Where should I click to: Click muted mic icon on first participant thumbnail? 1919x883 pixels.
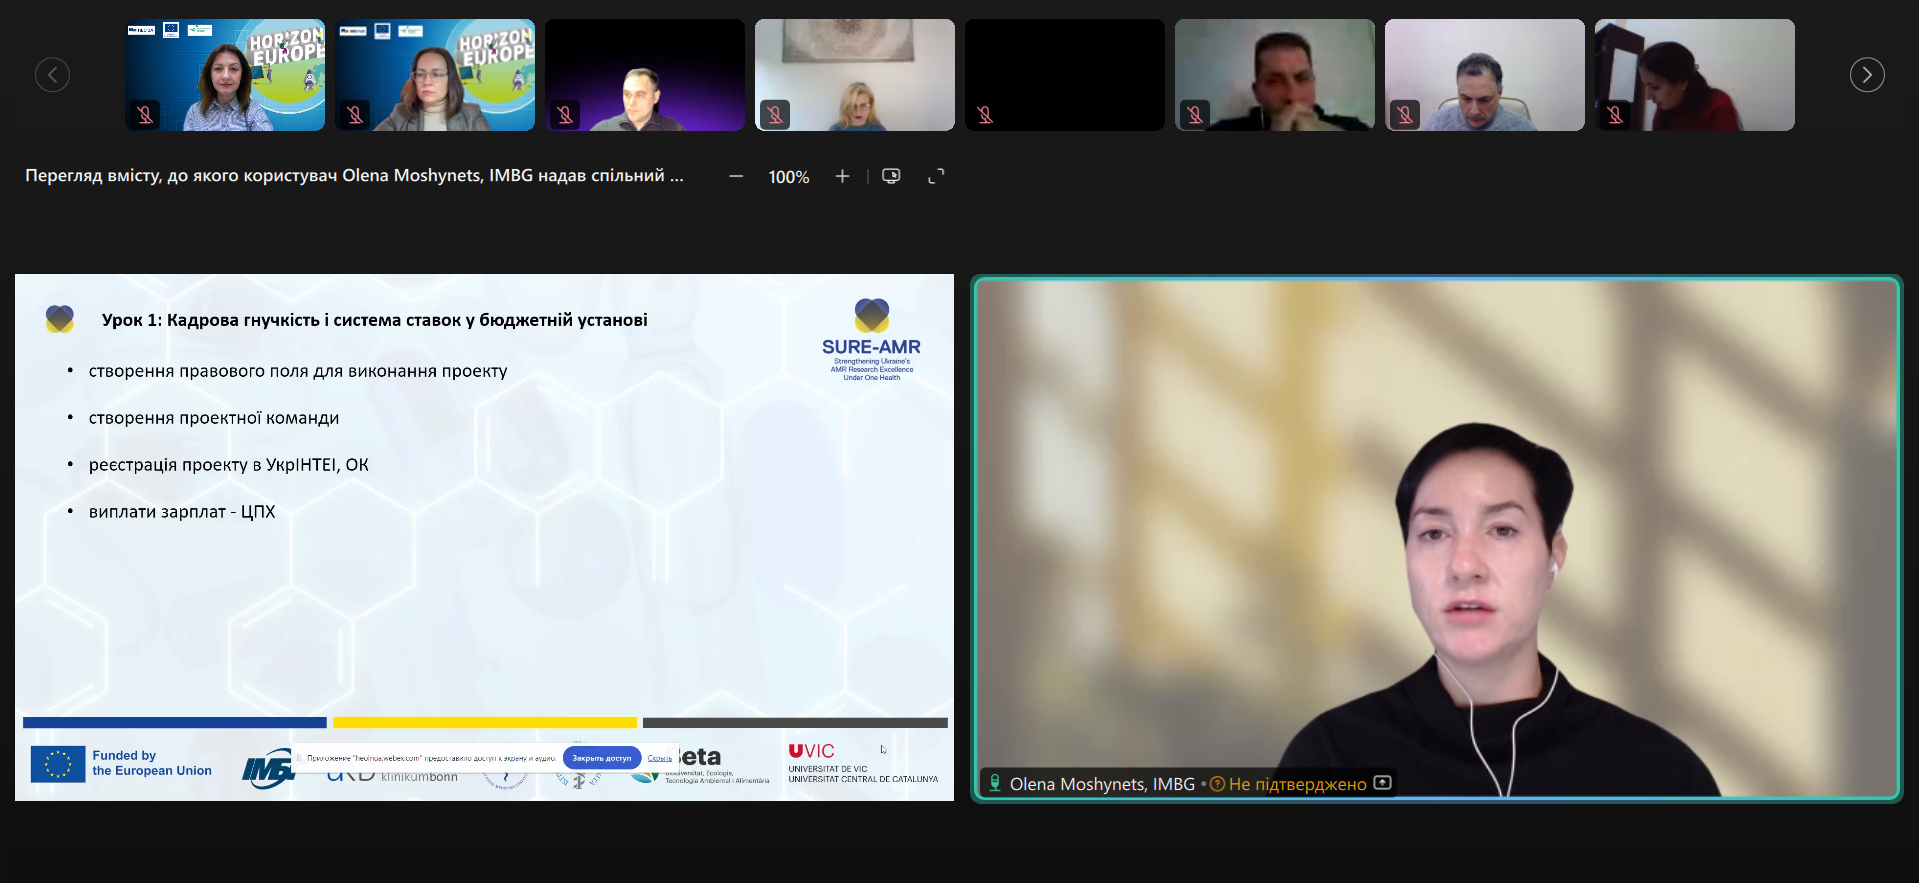[145, 114]
